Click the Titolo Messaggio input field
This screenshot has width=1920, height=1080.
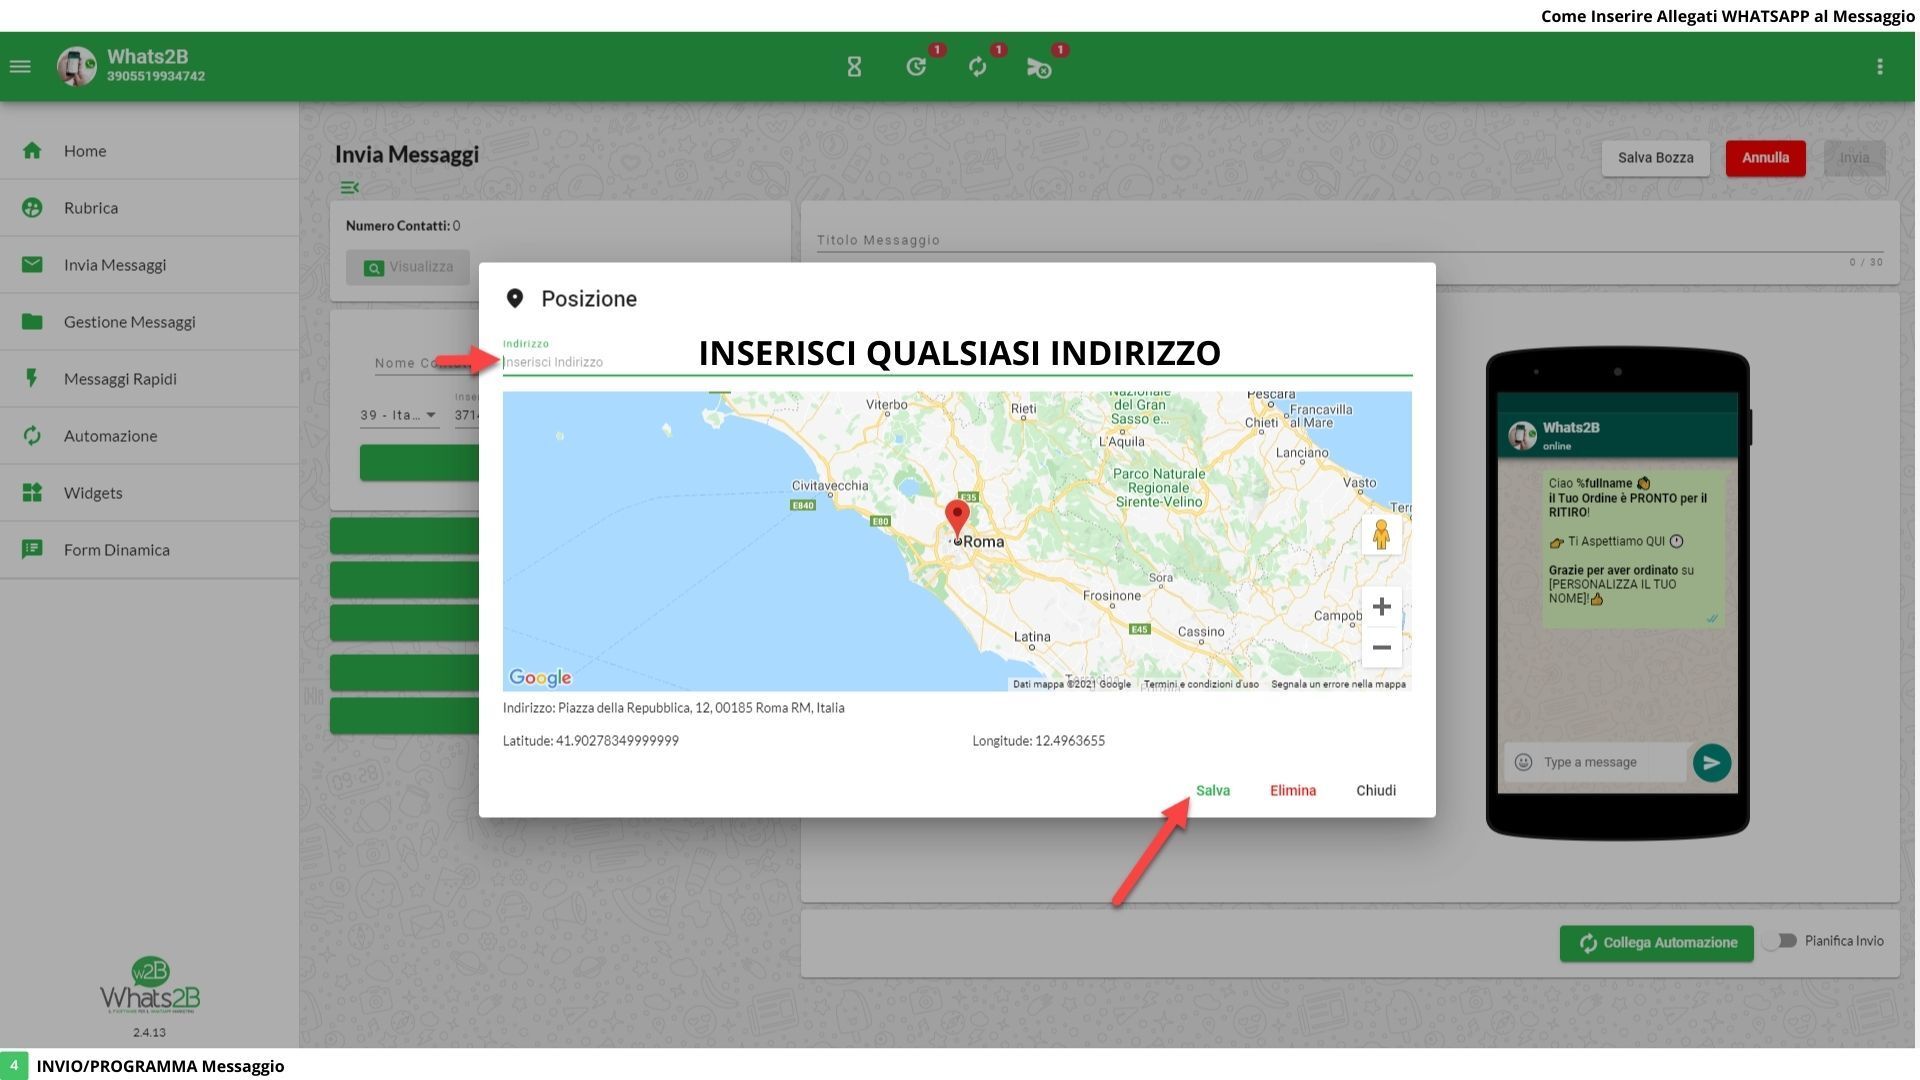(x=1350, y=240)
